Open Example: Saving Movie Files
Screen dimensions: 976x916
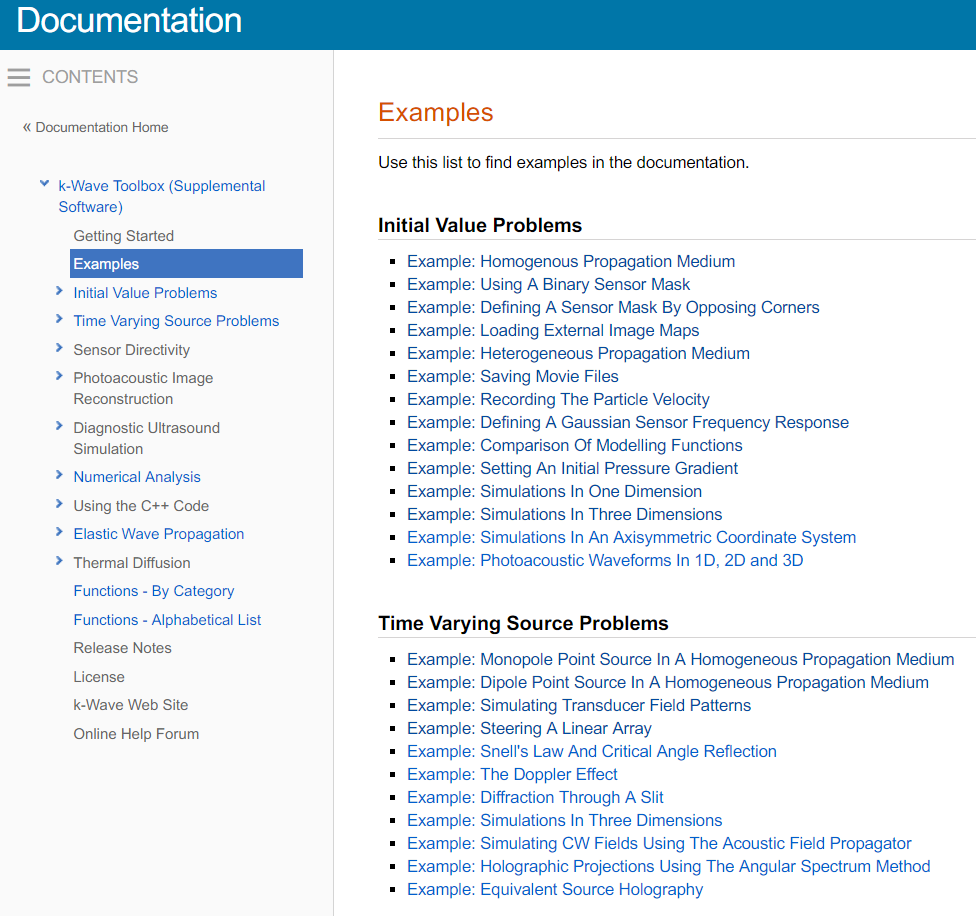point(512,376)
